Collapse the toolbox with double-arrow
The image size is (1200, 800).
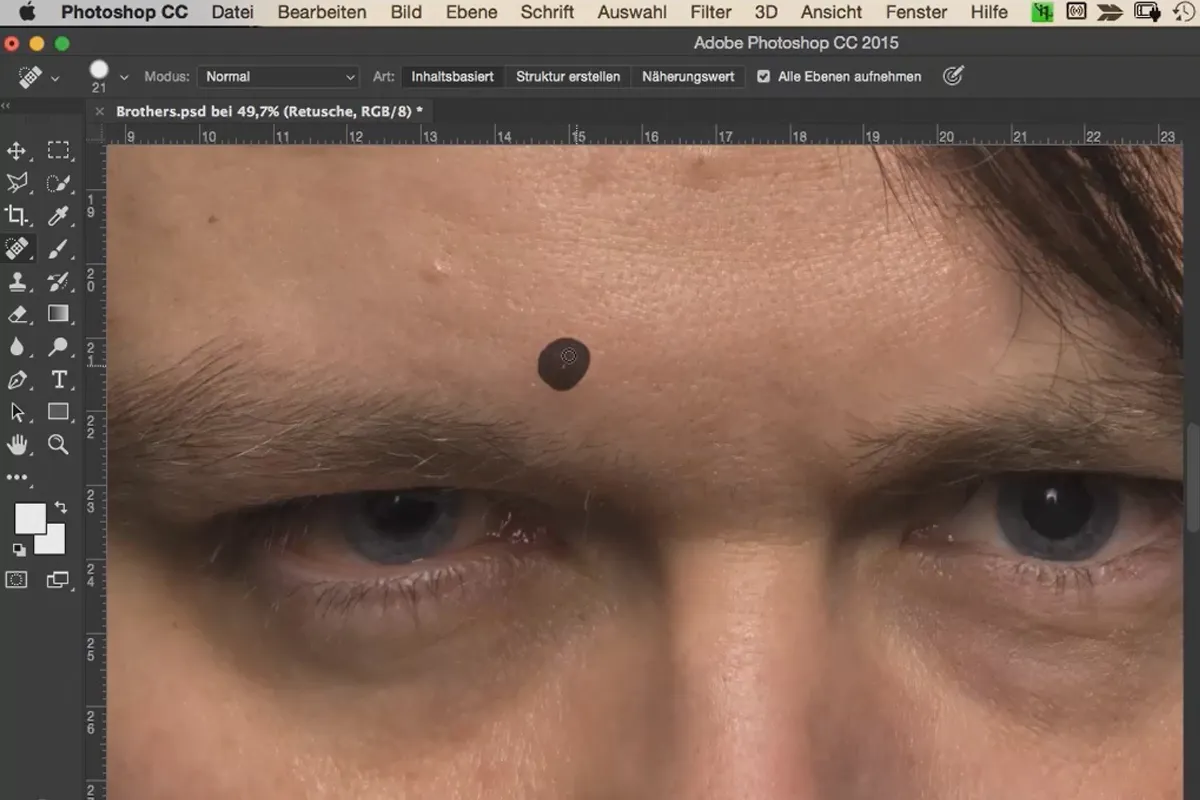[x=6, y=105]
